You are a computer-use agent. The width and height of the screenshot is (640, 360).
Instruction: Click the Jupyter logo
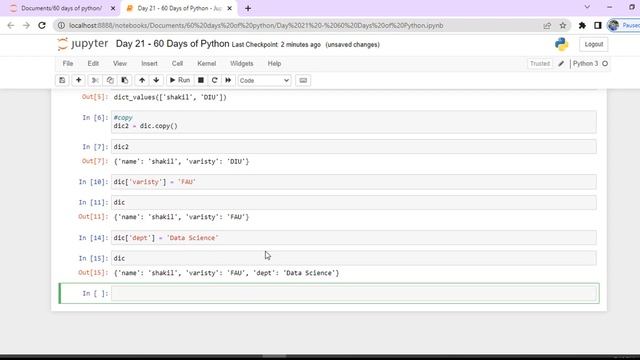(x=83, y=44)
